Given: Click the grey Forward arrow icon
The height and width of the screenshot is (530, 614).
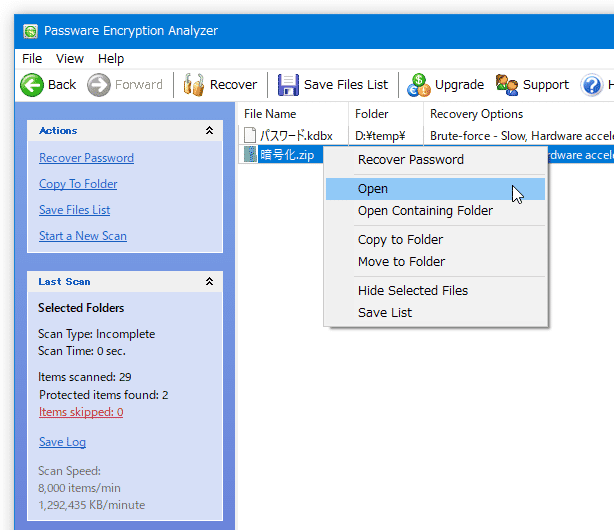Looking at the screenshot, I should [99, 85].
